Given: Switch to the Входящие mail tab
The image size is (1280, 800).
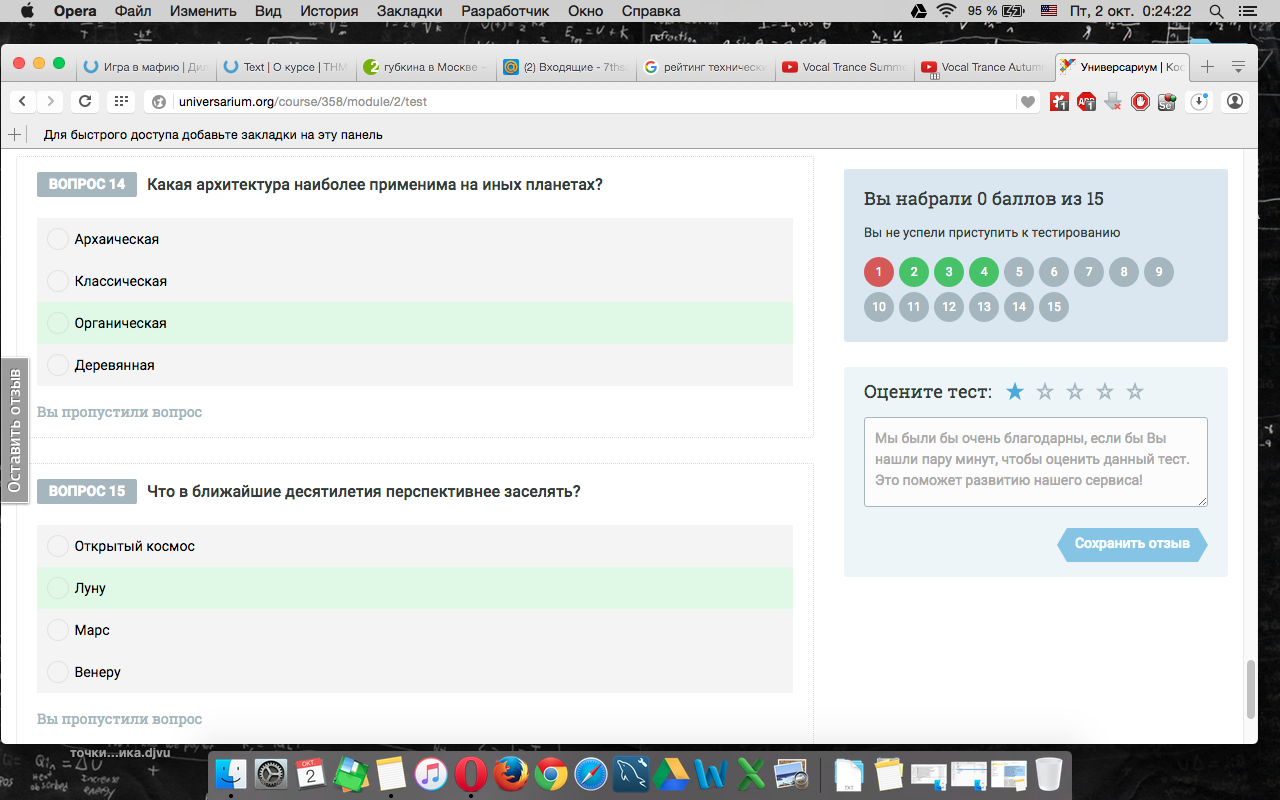Looking at the screenshot, I should 564,67.
